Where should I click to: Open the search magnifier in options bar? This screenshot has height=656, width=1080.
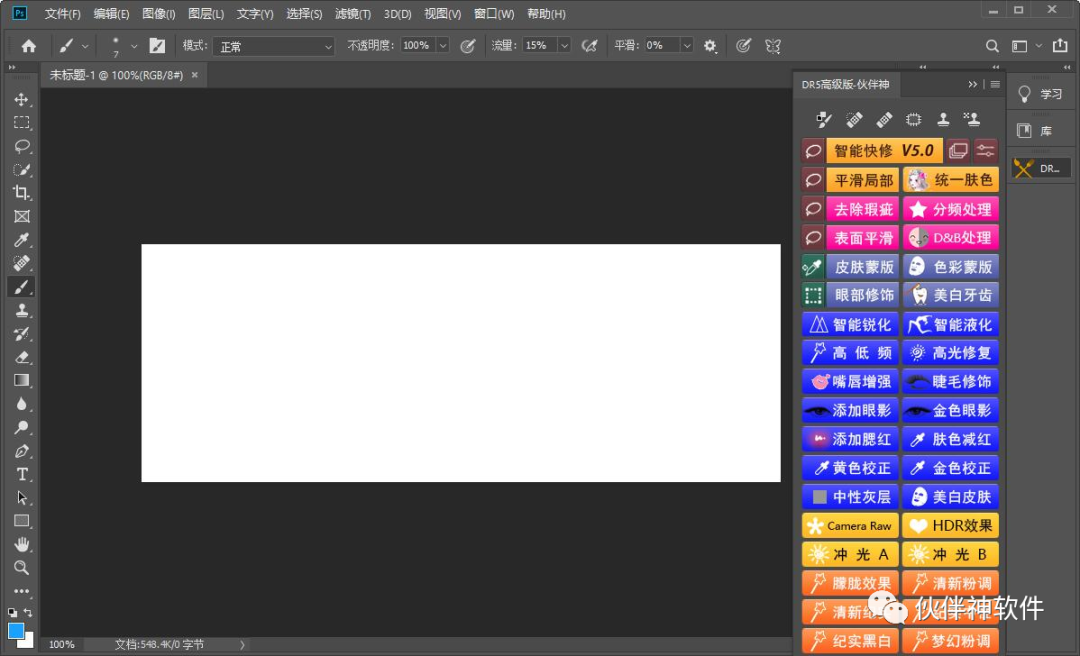click(992, 46)
